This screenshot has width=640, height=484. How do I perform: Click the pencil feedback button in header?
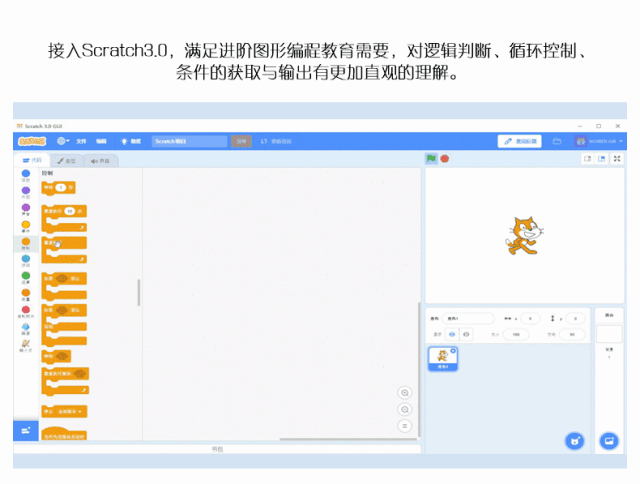(520, 141)
